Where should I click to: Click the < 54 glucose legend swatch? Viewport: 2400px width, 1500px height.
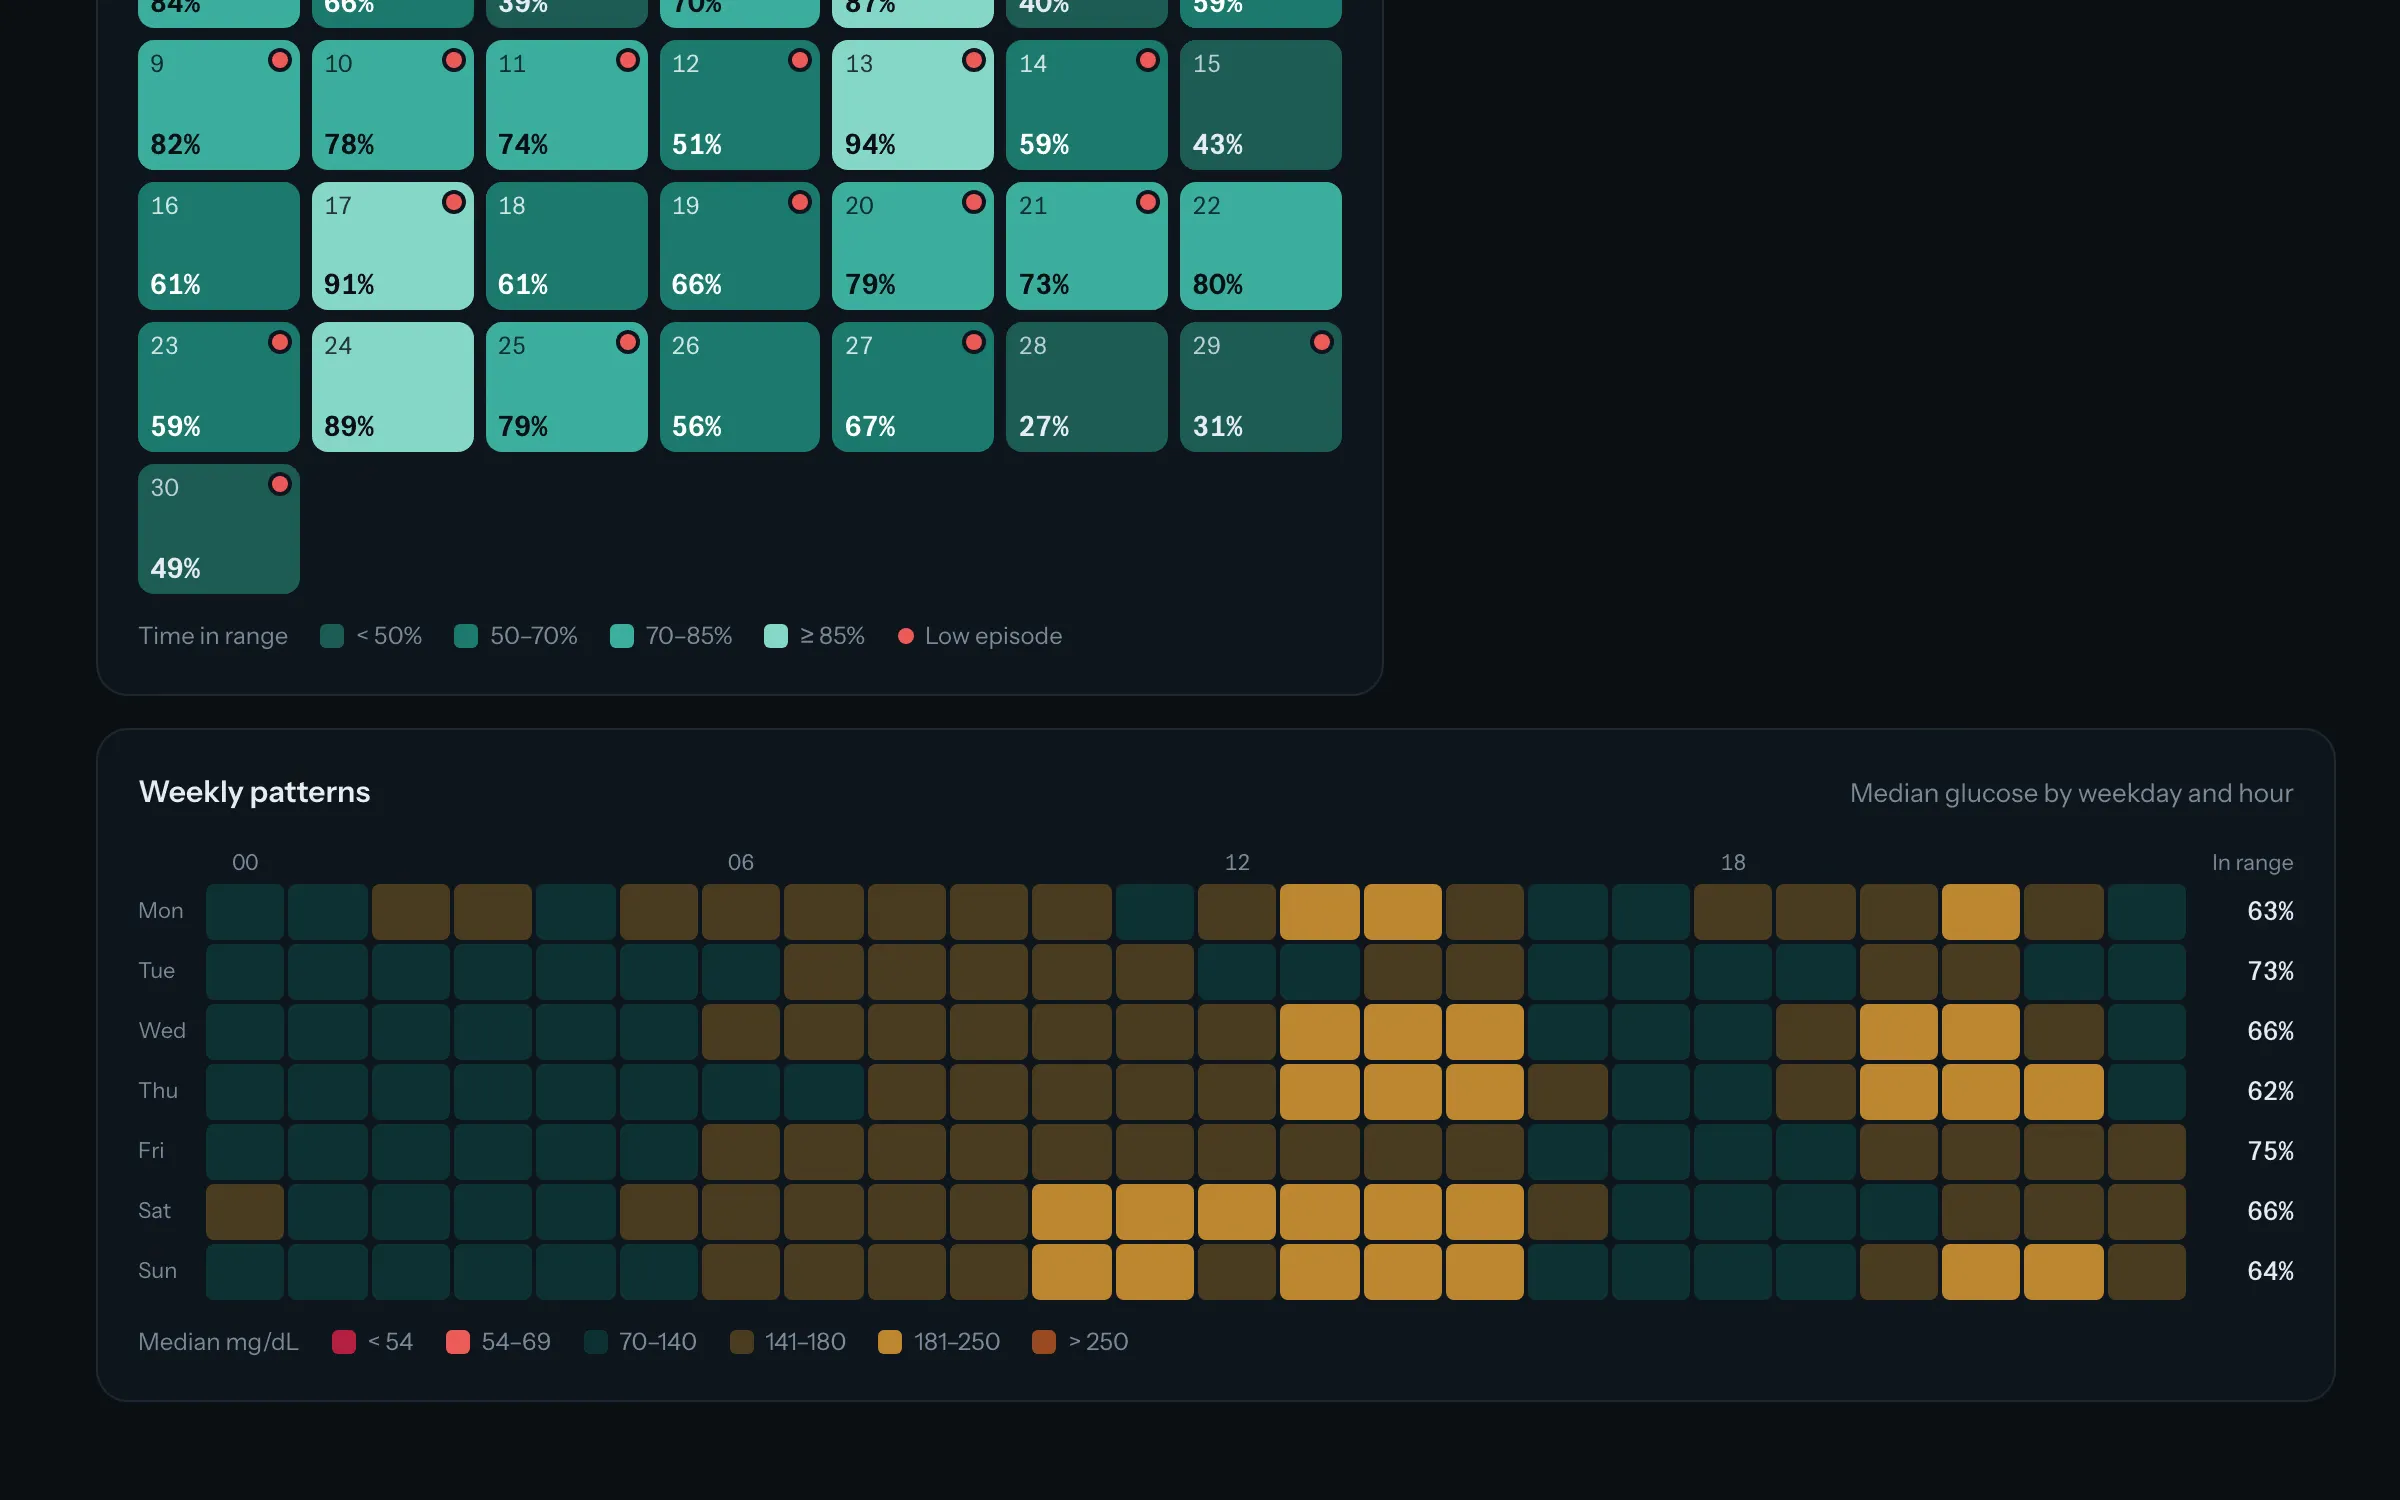point(344,1342)
